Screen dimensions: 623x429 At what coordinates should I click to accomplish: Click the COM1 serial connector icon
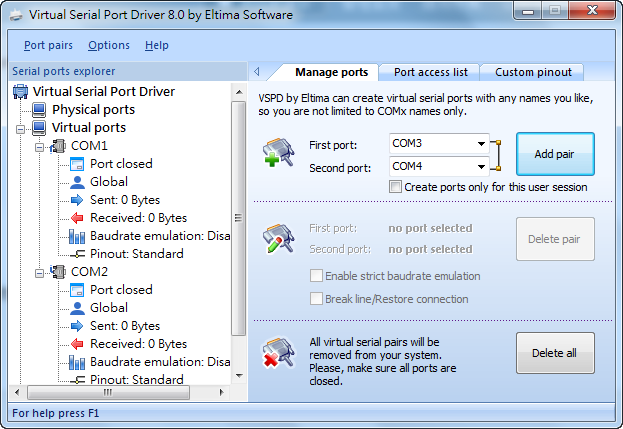pos(58,146)
